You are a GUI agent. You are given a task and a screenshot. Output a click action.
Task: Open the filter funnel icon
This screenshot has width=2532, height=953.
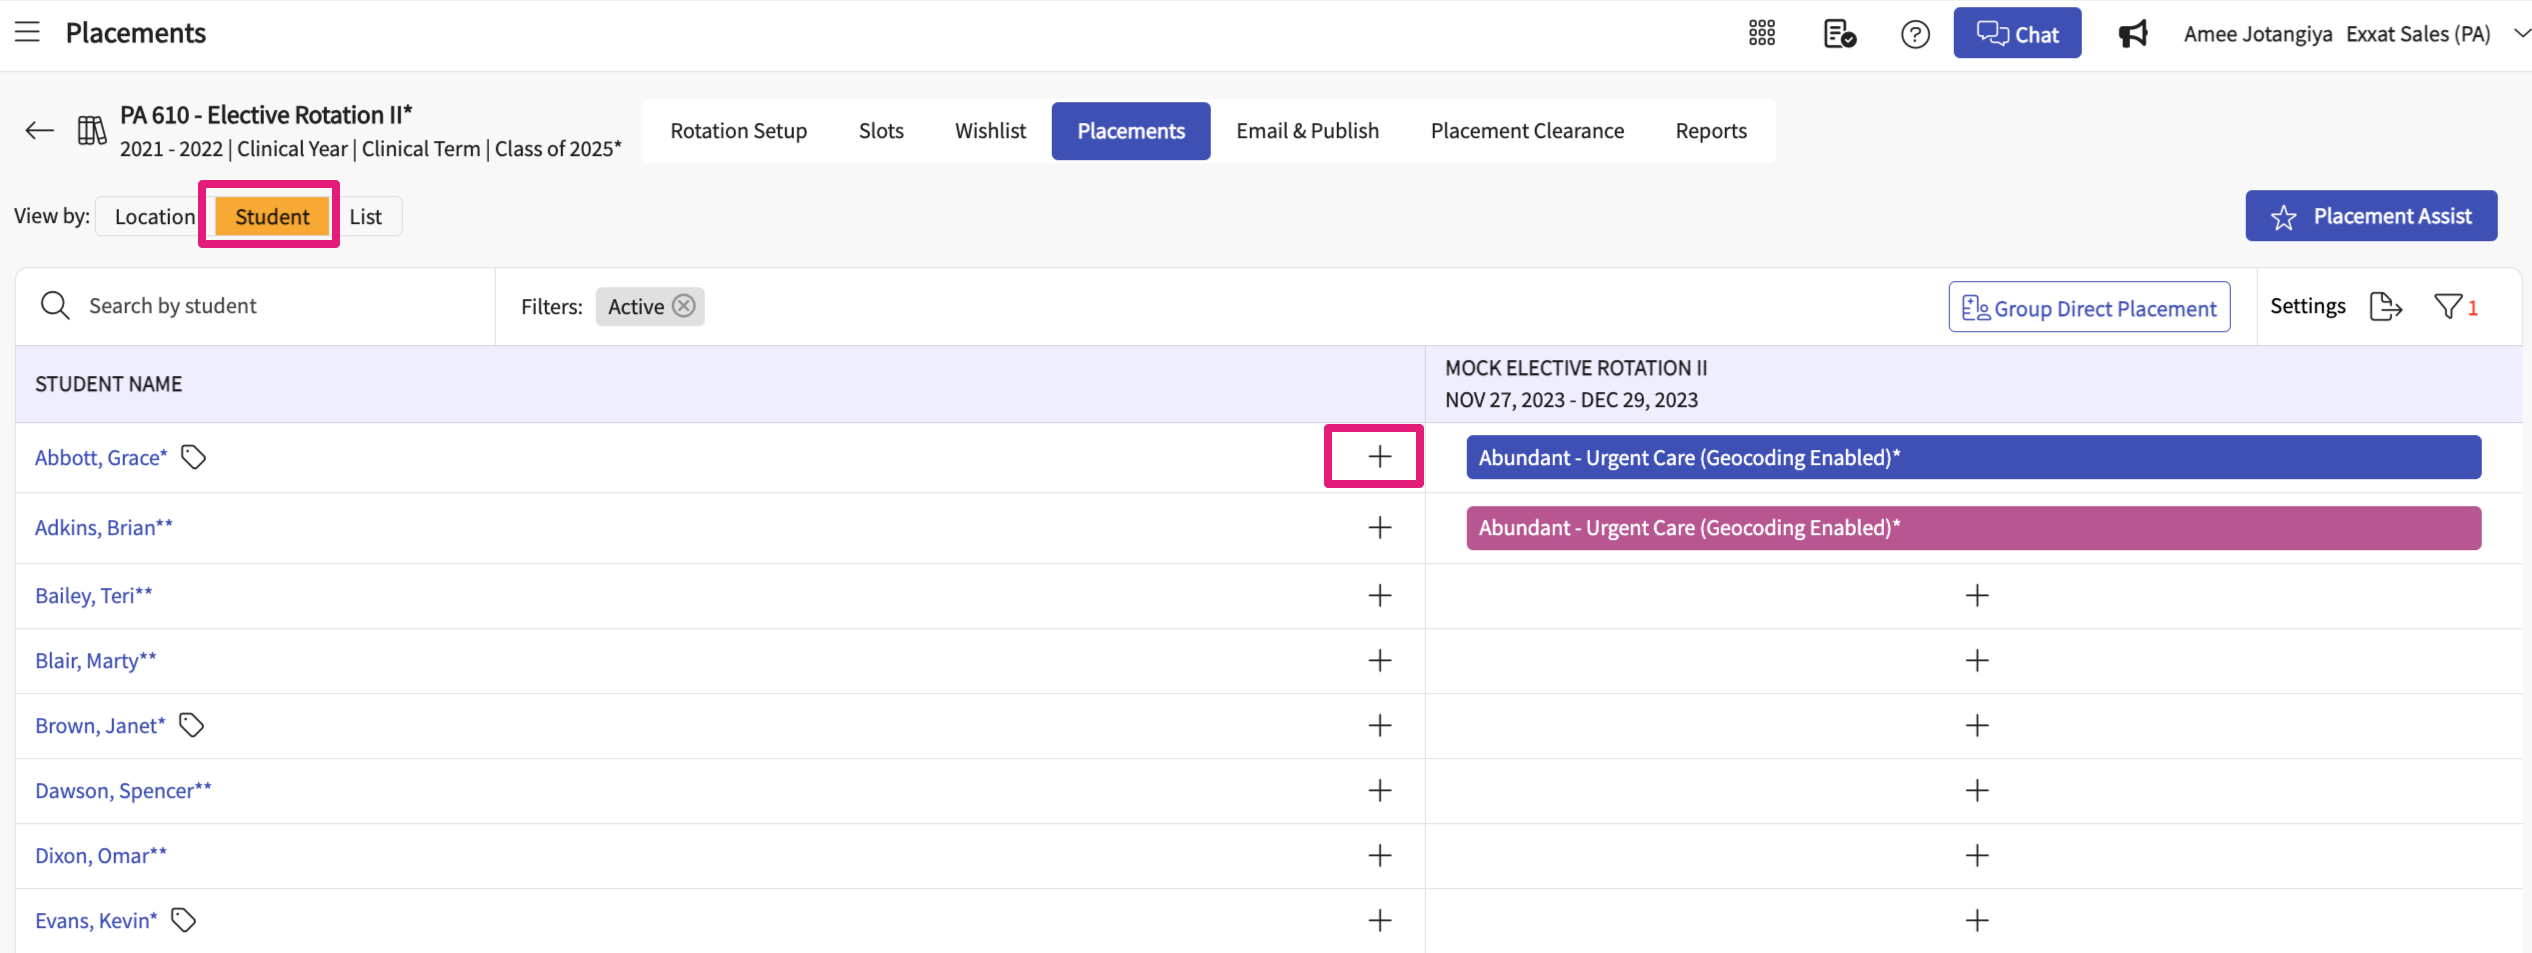point(2448,307)
